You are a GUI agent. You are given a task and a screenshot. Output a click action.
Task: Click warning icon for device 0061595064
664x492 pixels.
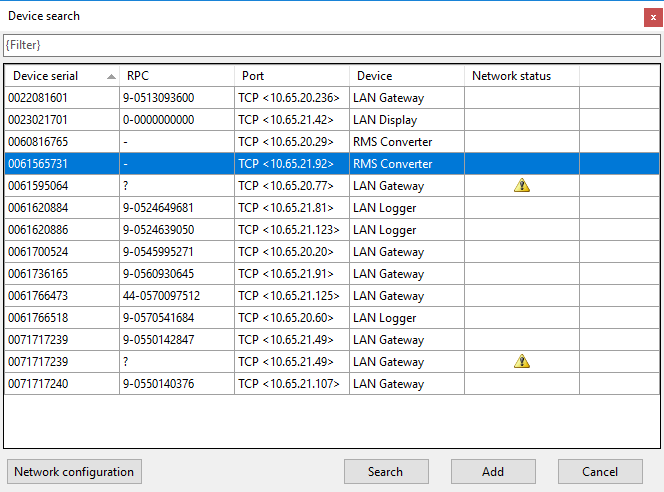pyautogui.click(x=522, y=185)
